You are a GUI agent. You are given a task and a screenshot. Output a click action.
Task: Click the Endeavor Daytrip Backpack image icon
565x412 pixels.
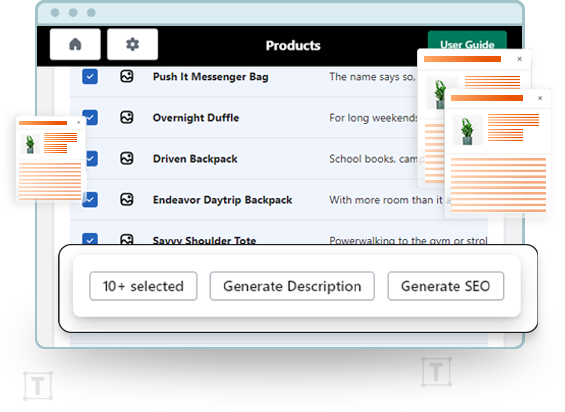[126, 200]
